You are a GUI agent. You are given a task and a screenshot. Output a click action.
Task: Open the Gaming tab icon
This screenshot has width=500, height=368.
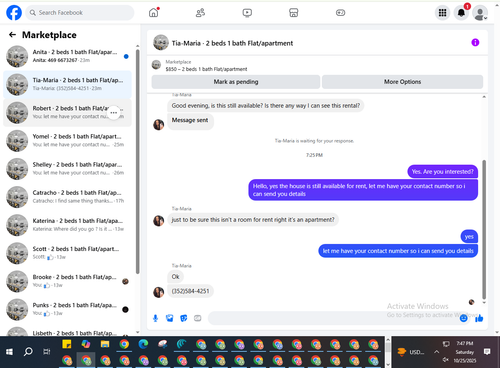tap(340, 13)
